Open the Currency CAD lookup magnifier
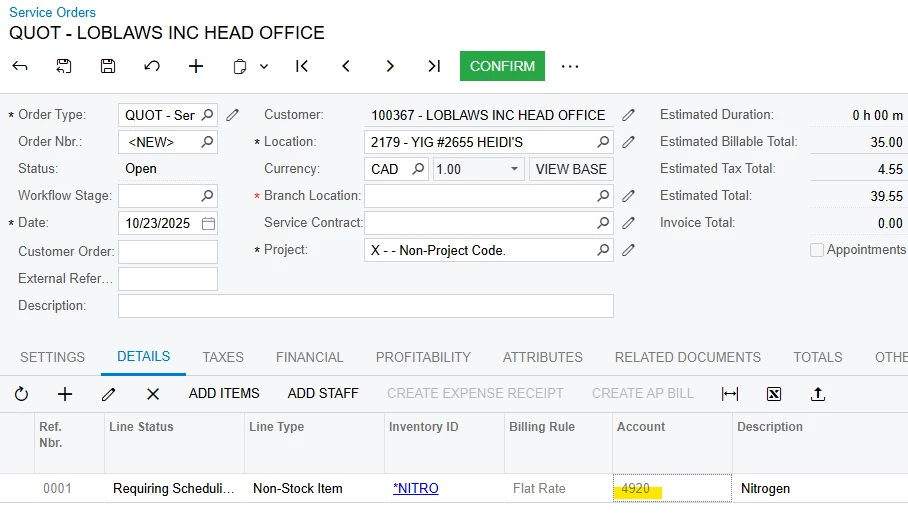Screen dimensions: 908x530 418,169
